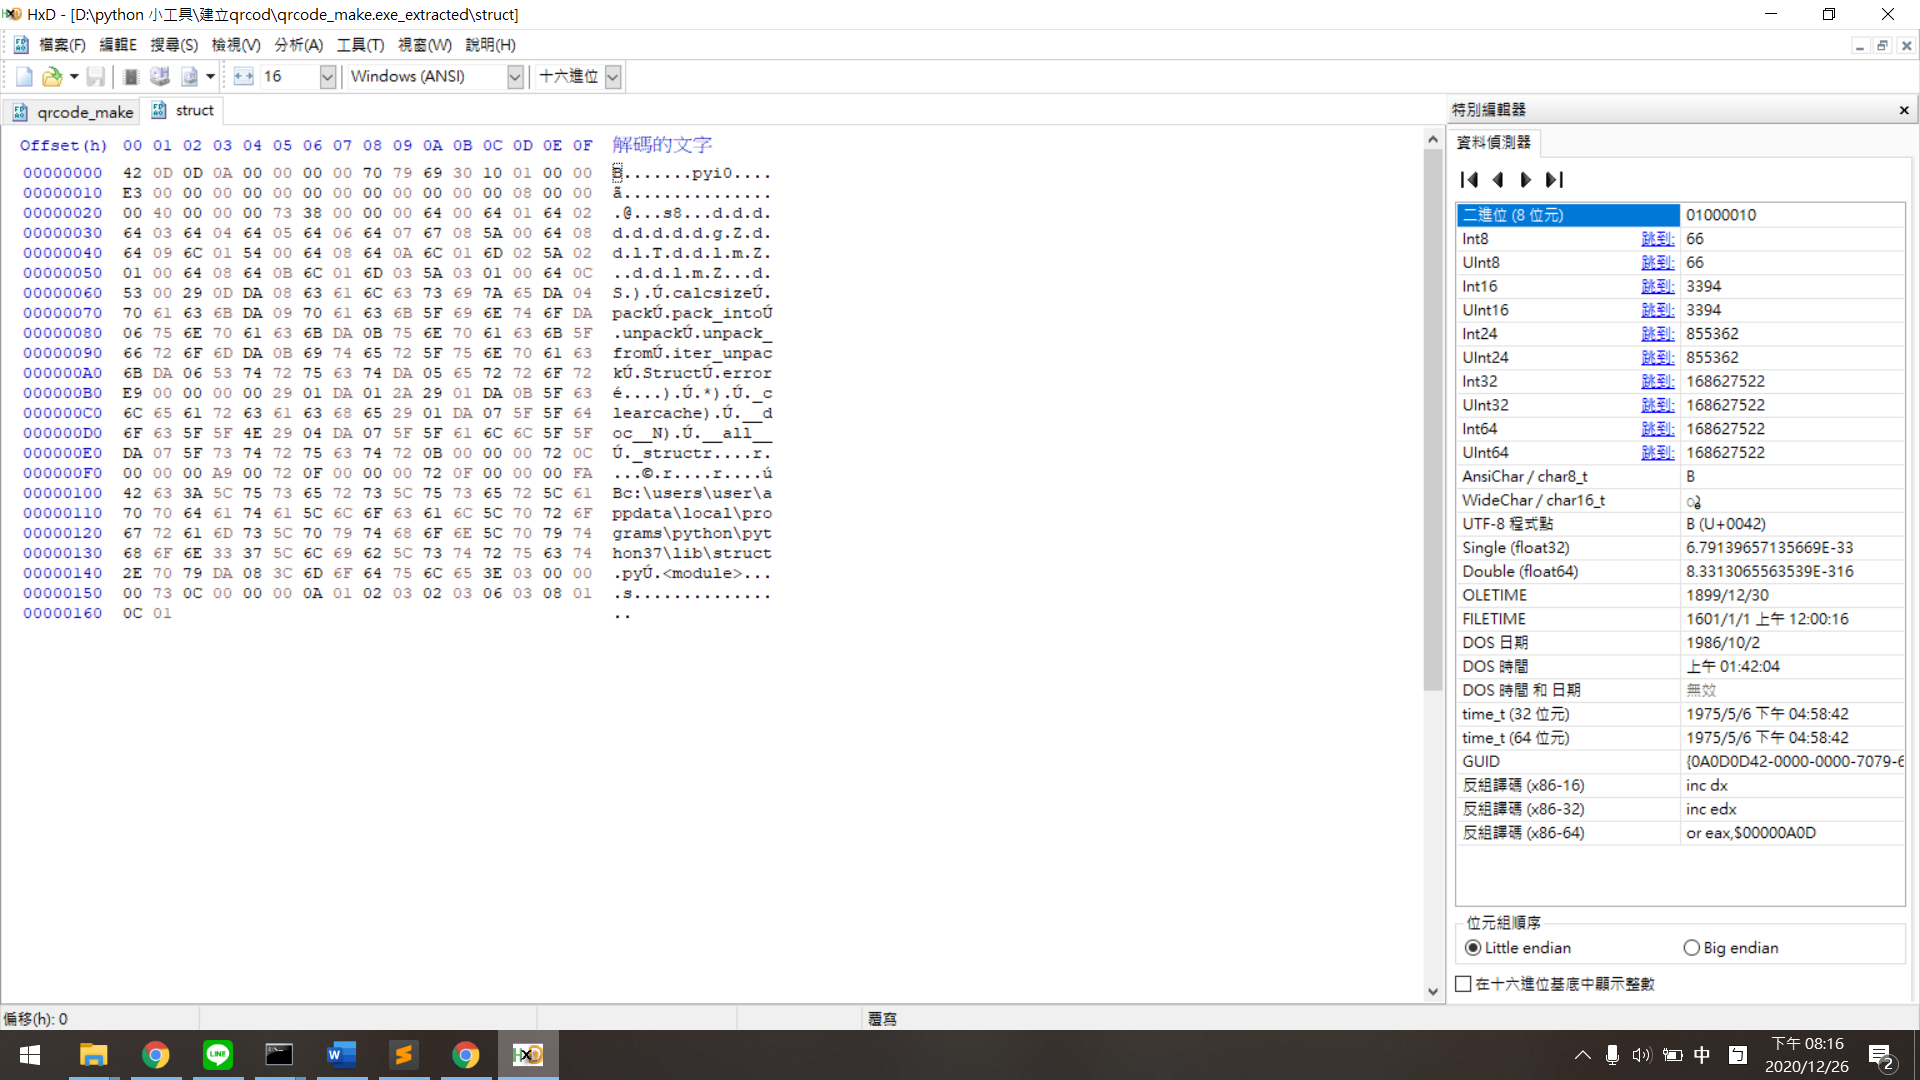Image resolution: width=1920 pixels, height=1080 pixels.
Task: Open the Windows (ANSI) charset dropdown
Action: click(x=515, y=77)
